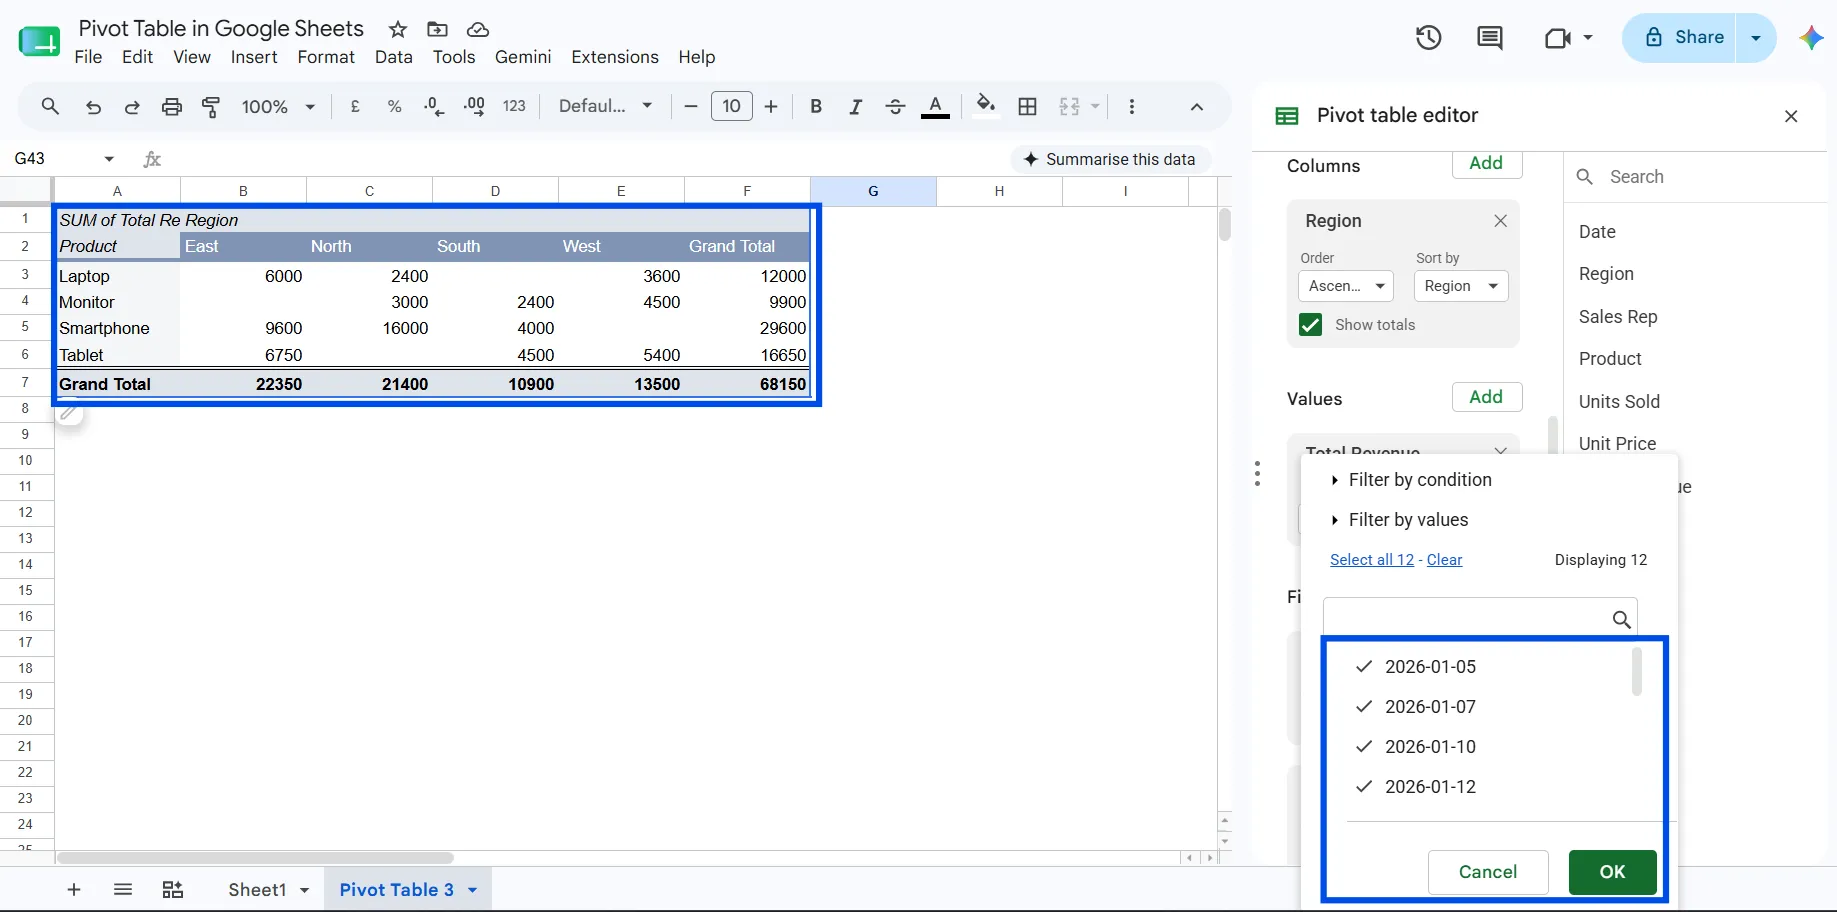Click the Summarise this data button
The image size is (1837, 912).
point(1110,159)
